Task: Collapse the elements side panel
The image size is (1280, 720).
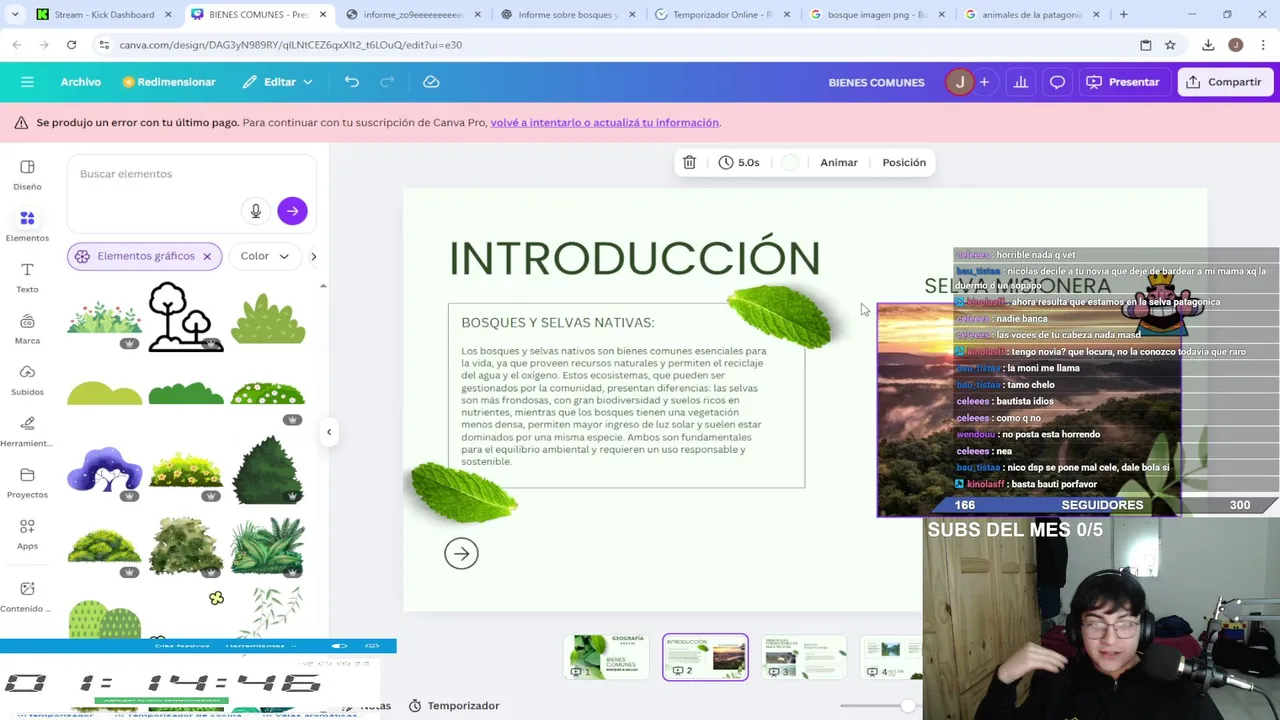Action: 329,432
